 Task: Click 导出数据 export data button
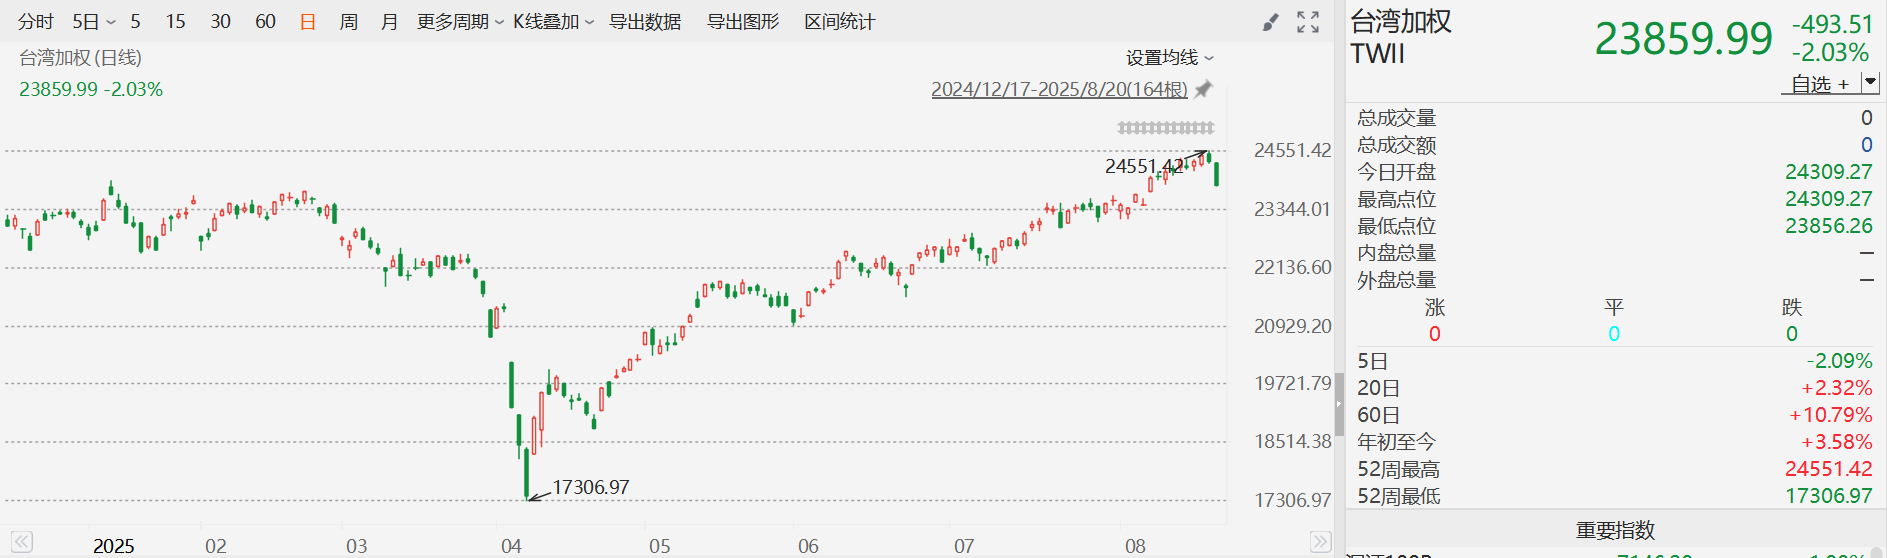(x=645, y=21)
